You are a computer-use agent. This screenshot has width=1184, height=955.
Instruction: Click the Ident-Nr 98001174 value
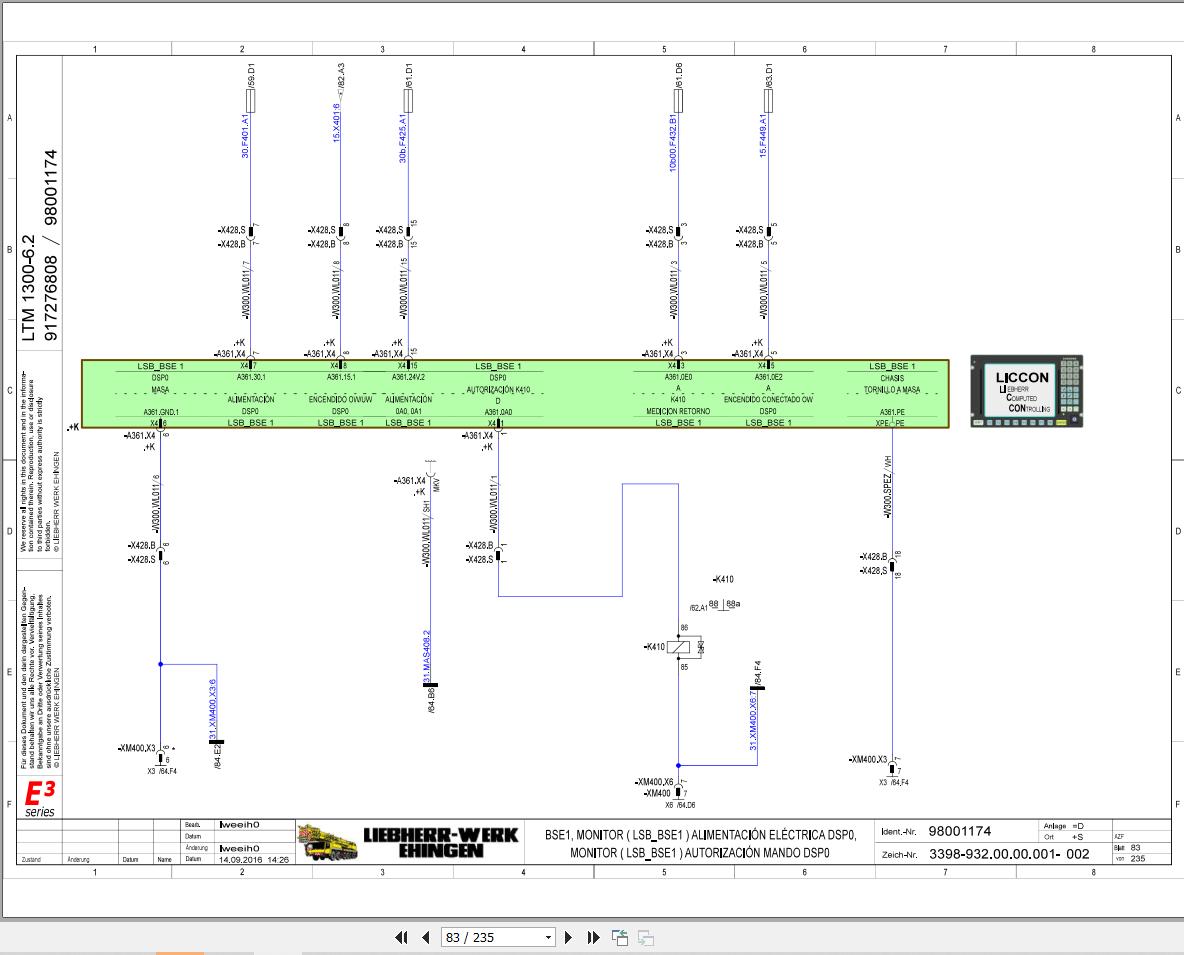957,830
